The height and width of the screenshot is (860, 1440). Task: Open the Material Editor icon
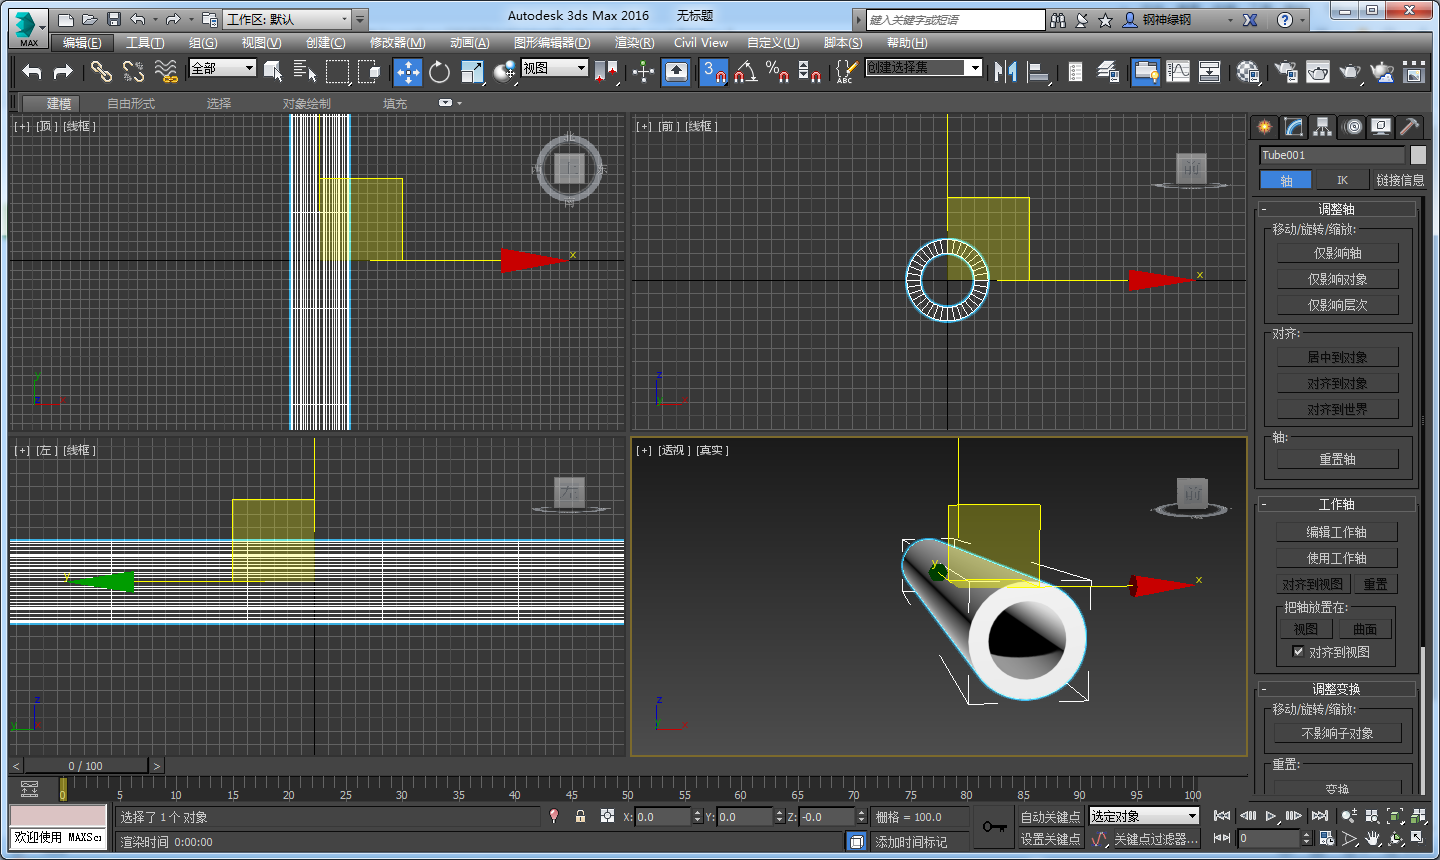(x=1248, y=71)
